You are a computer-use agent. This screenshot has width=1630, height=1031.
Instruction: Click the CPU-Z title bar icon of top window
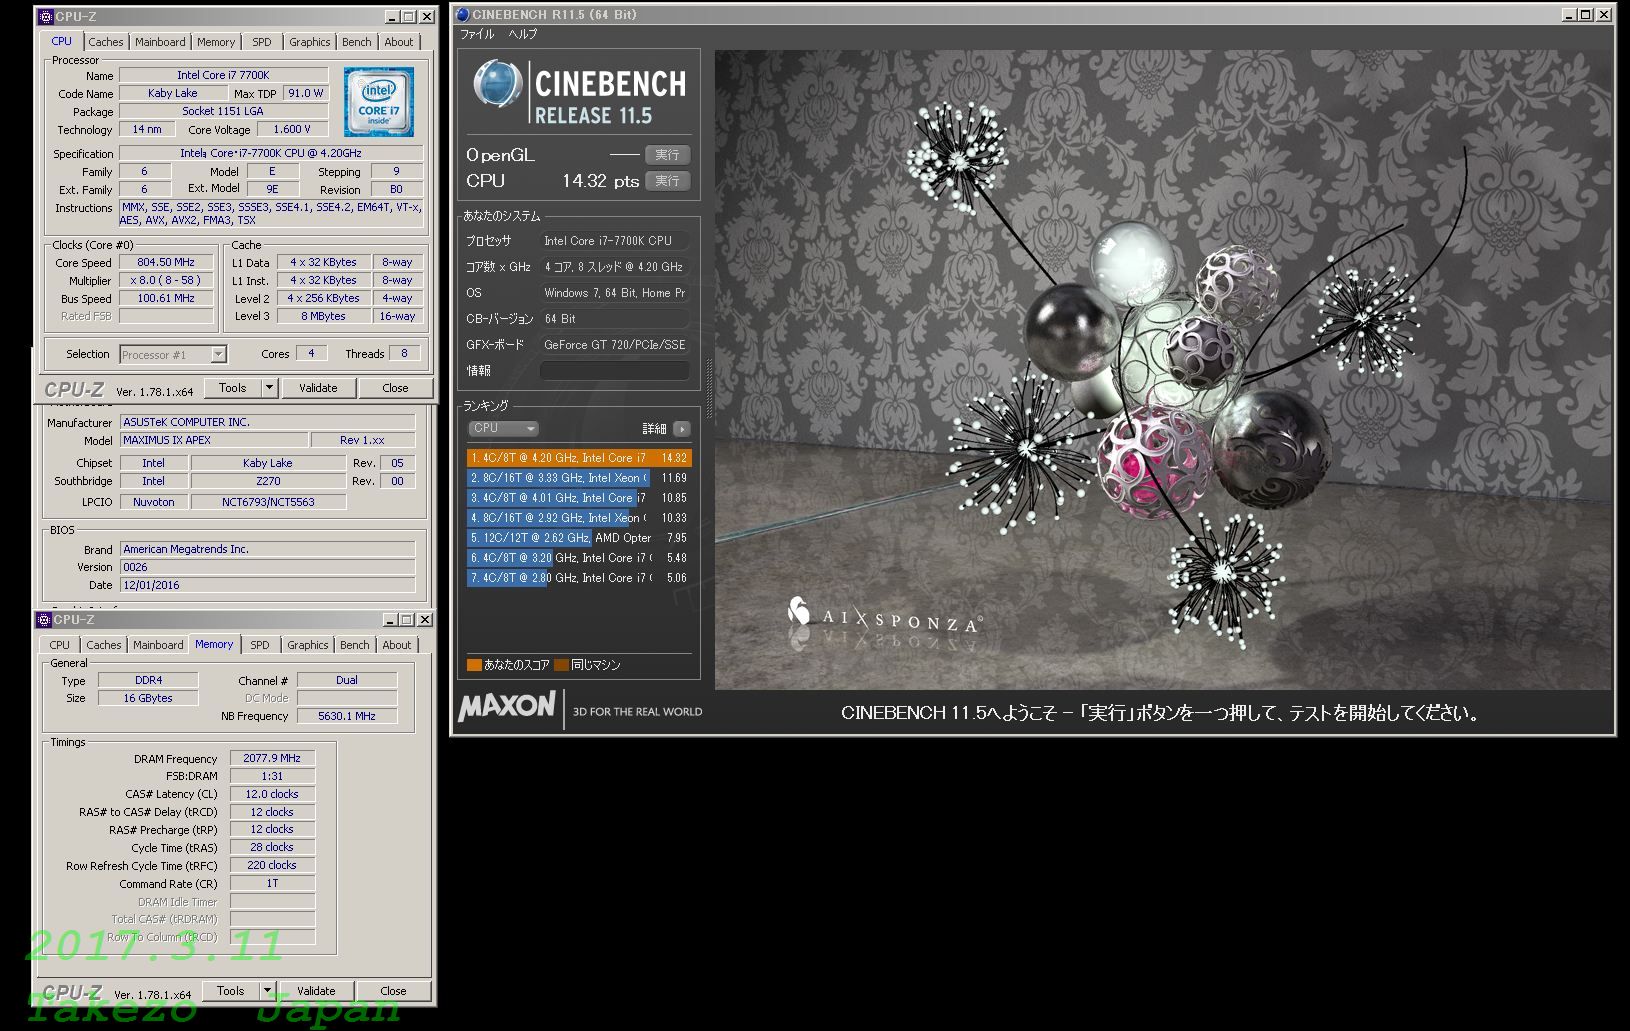click(44, 17)
